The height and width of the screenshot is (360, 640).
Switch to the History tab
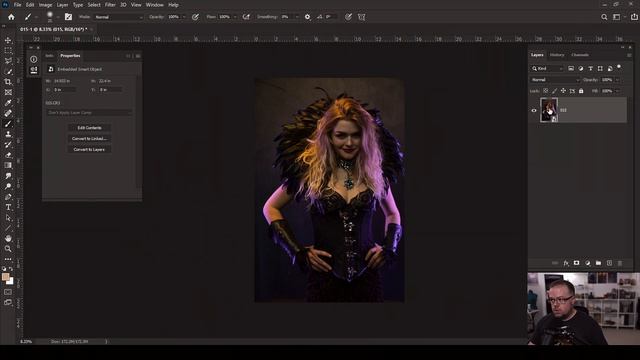coord(557,55)
